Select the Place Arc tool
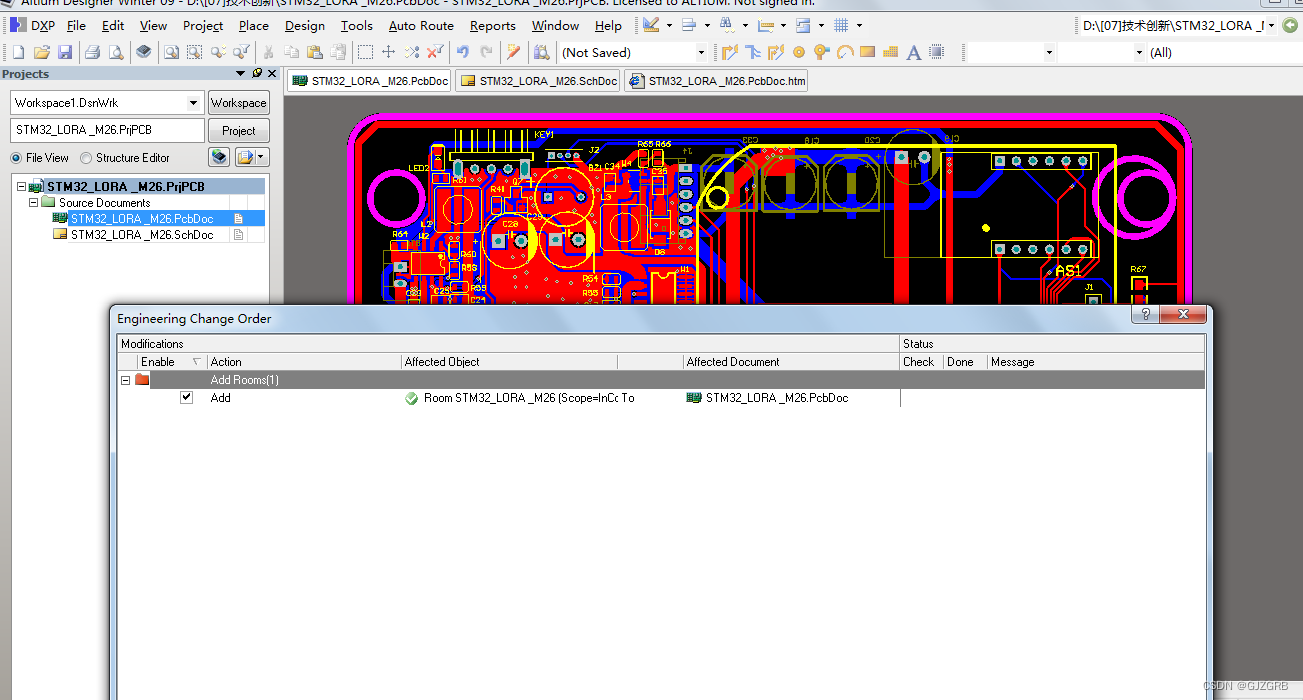1303x700 pixels. (845, 52)
